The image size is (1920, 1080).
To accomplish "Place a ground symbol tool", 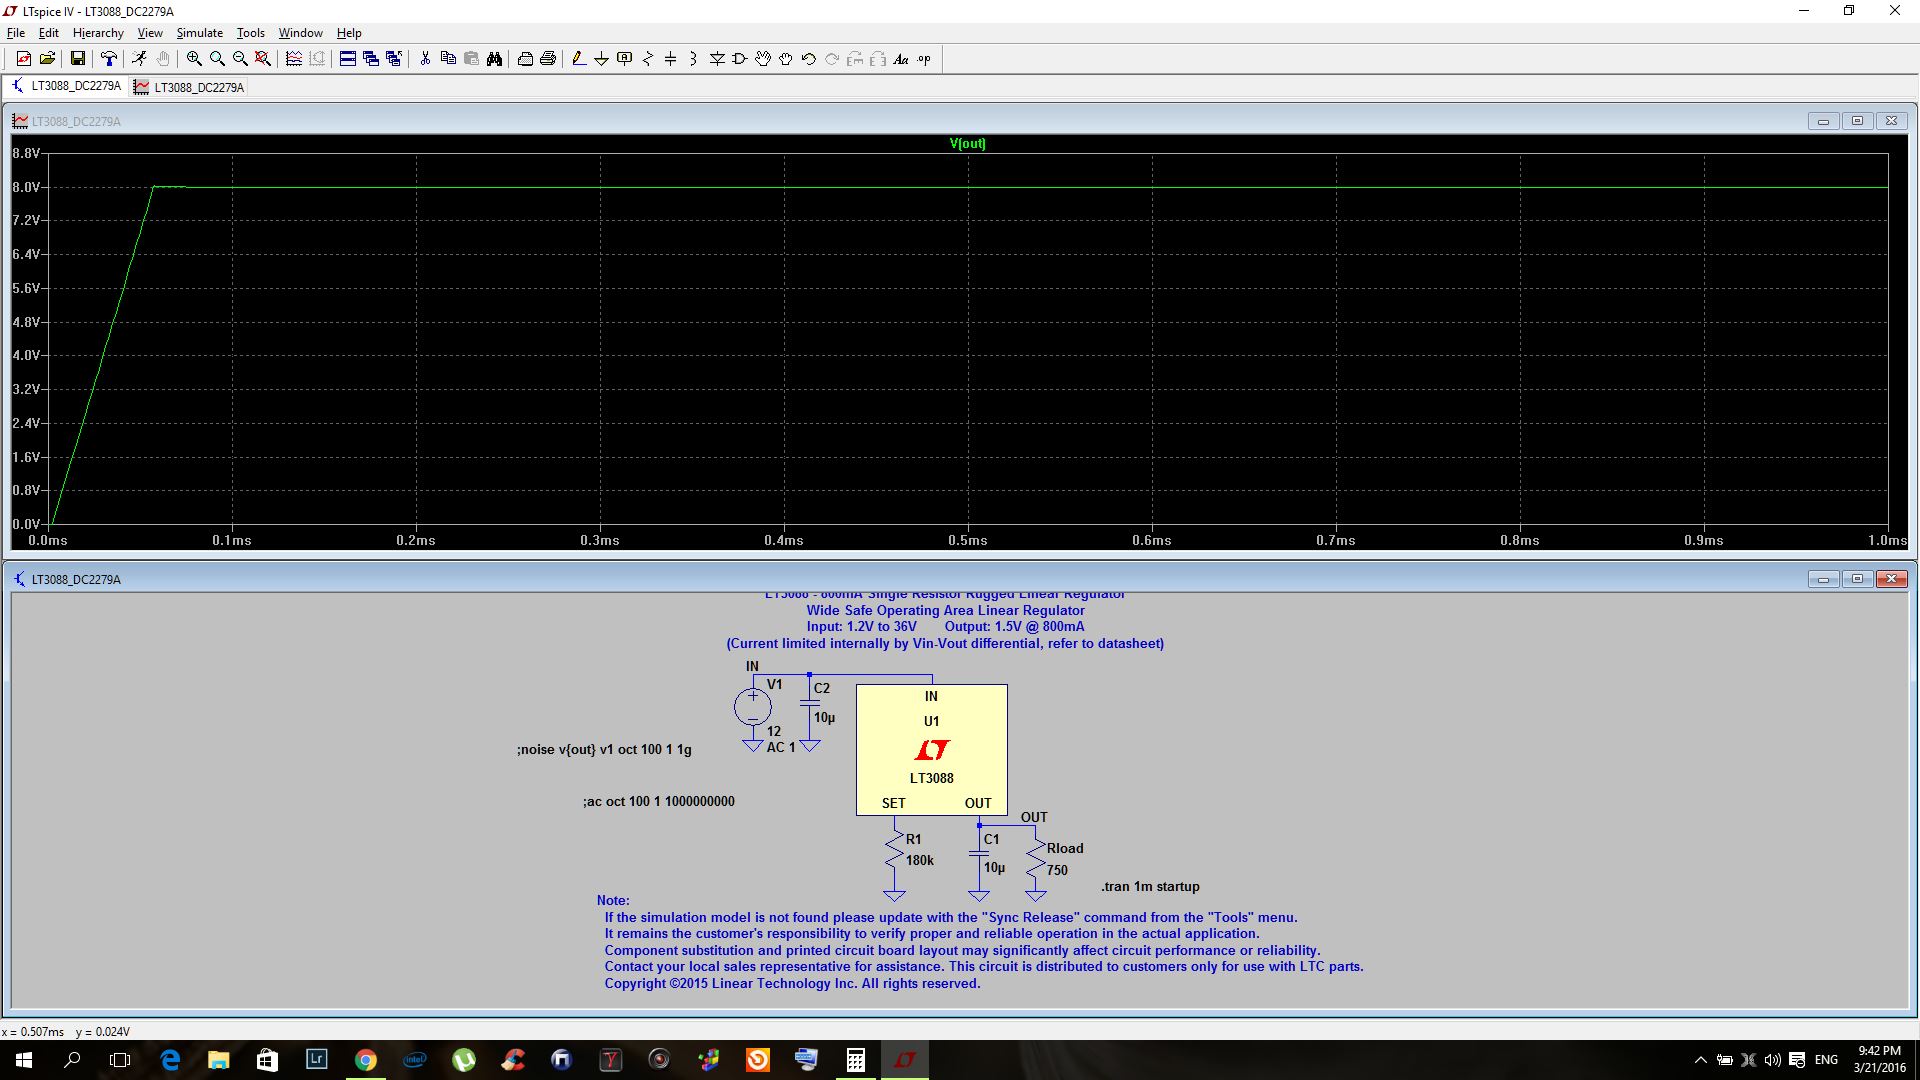I will point(602,59).
